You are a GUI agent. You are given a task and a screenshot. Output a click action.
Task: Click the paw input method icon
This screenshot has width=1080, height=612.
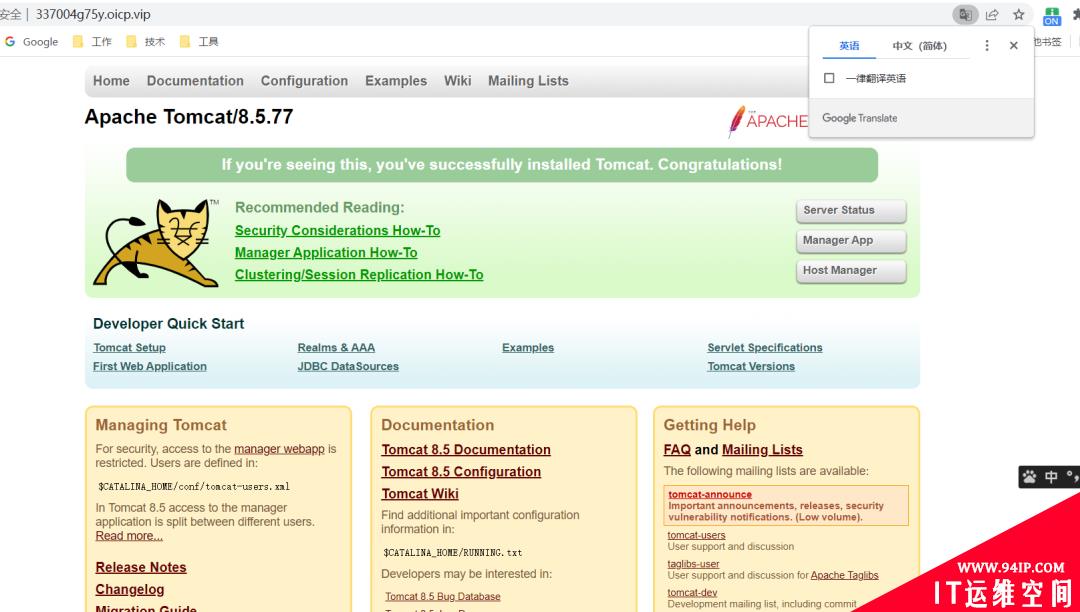[x=1030, y=477]
